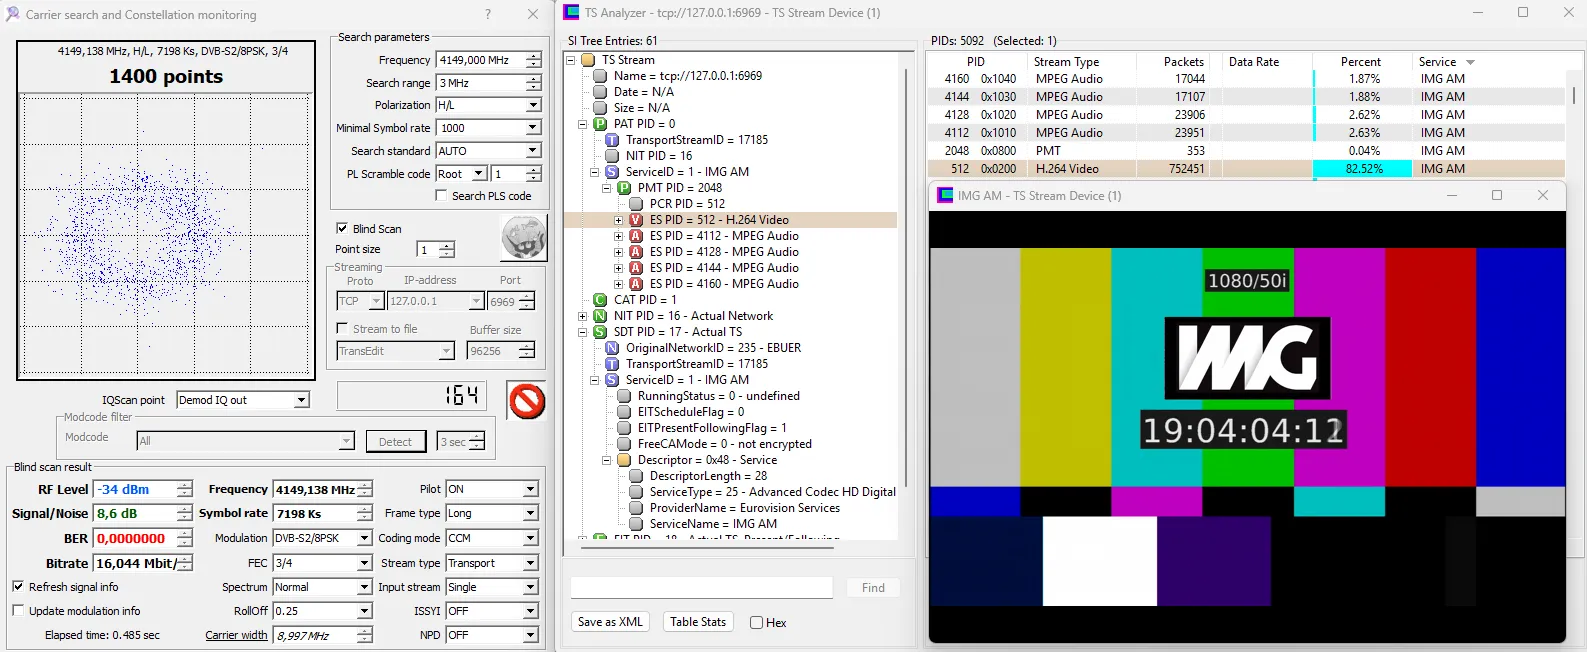Viewport: 1587px width, 652px height.
Task: Click the green P icon next to PAT PID
Action: [x=600, y=124]
